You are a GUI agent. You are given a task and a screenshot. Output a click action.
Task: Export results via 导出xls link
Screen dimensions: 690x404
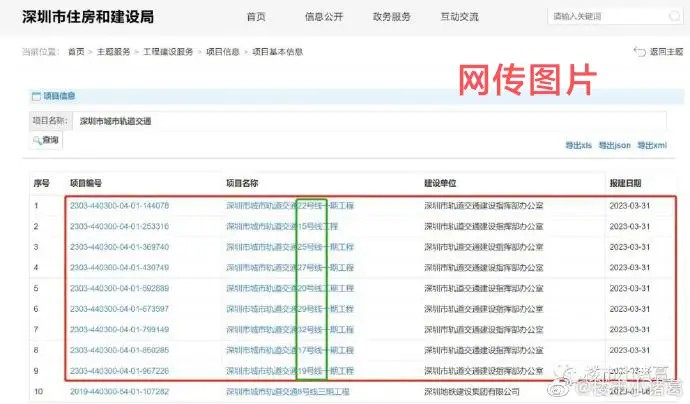[x=578, y=146]
